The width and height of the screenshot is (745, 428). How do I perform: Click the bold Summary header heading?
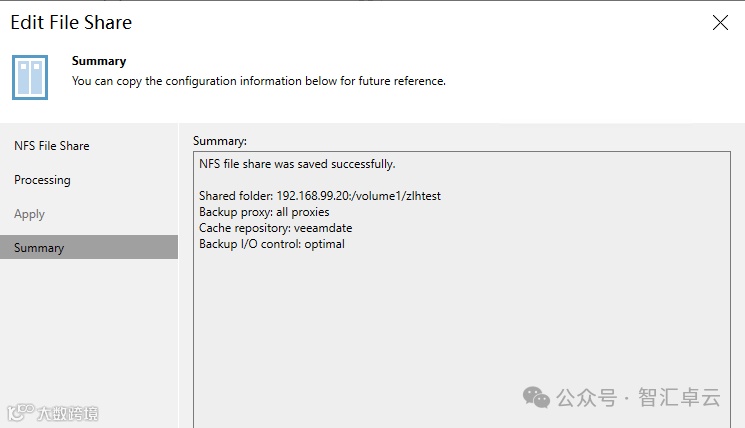[x=99, y=61]
